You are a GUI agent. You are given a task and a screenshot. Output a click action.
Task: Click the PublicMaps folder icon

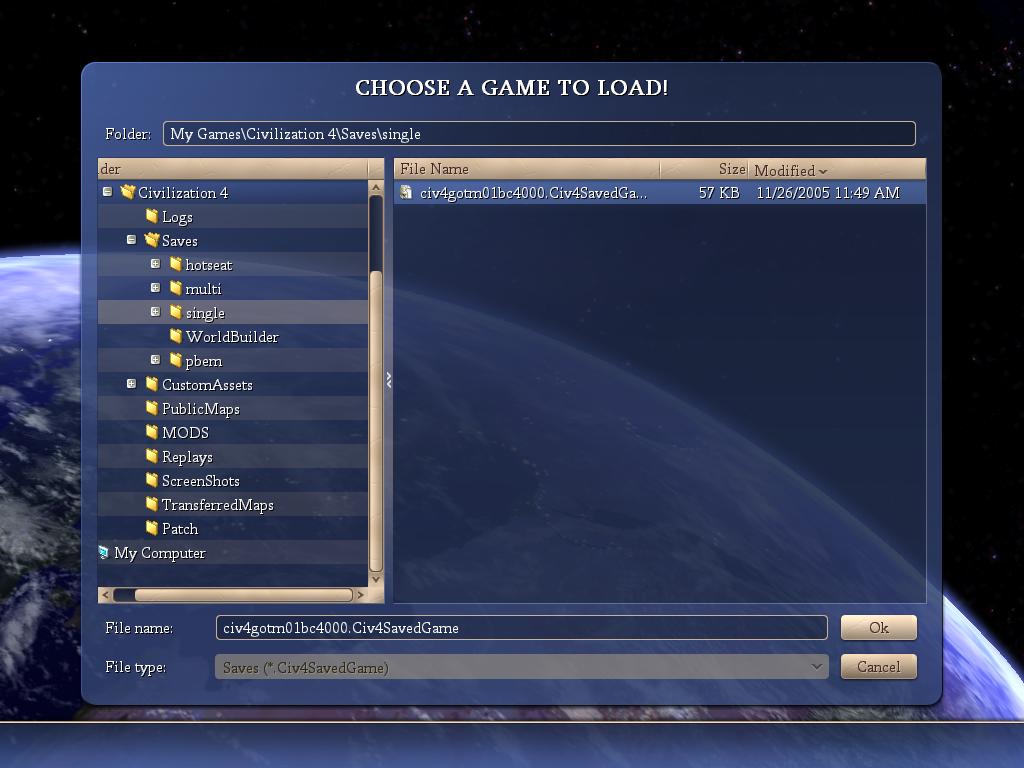pos(152,408)
